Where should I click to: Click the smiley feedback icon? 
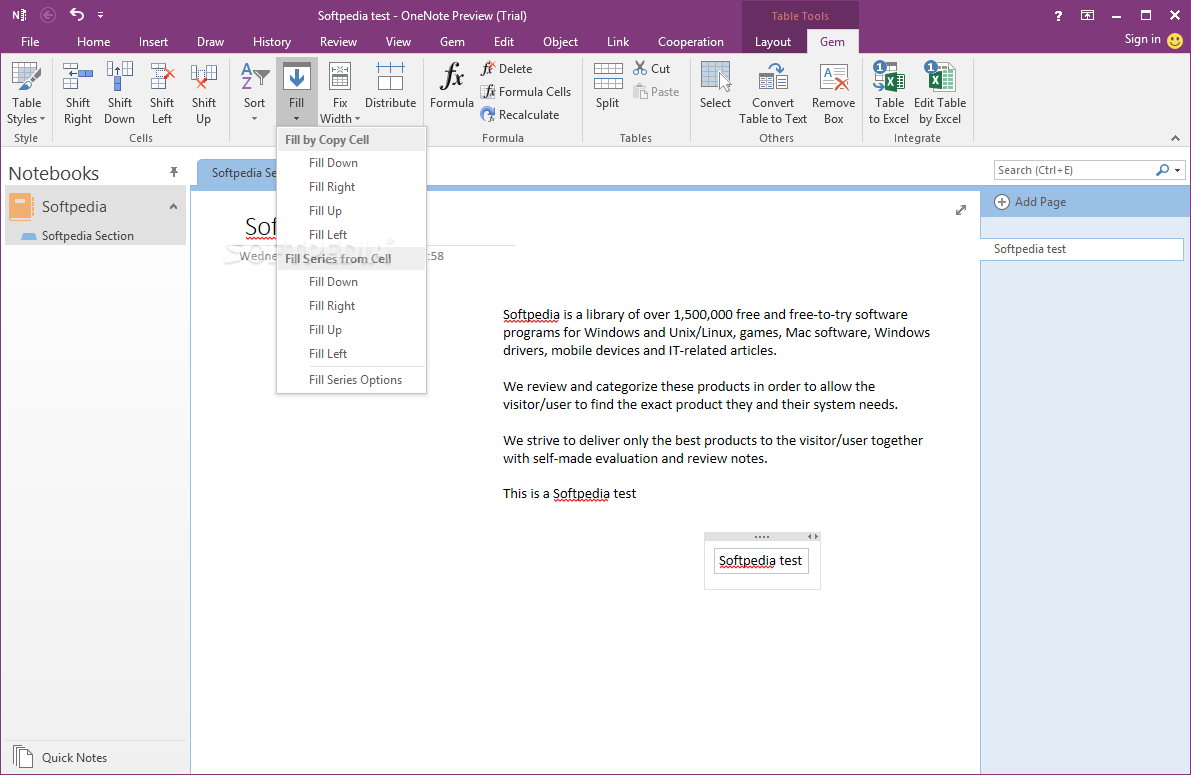1175,40
